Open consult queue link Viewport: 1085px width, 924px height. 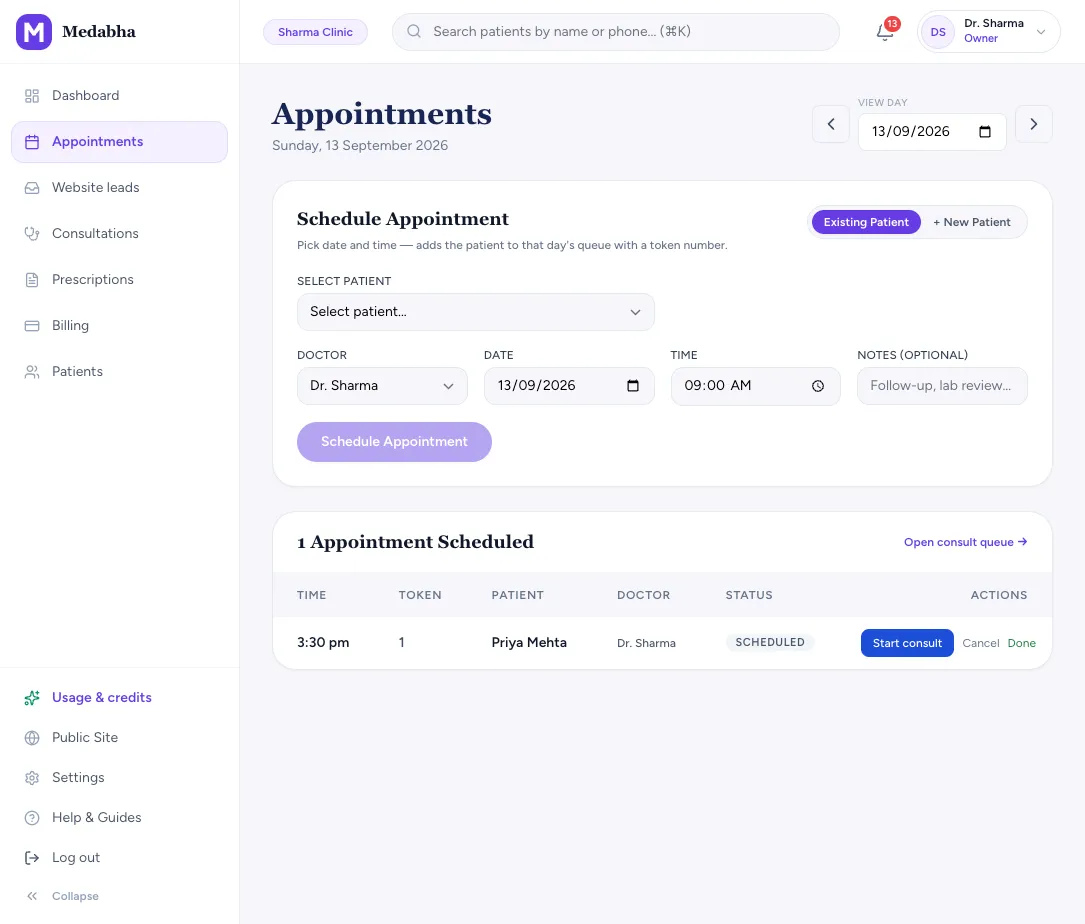pyautogui.click(x=965, y=542)
